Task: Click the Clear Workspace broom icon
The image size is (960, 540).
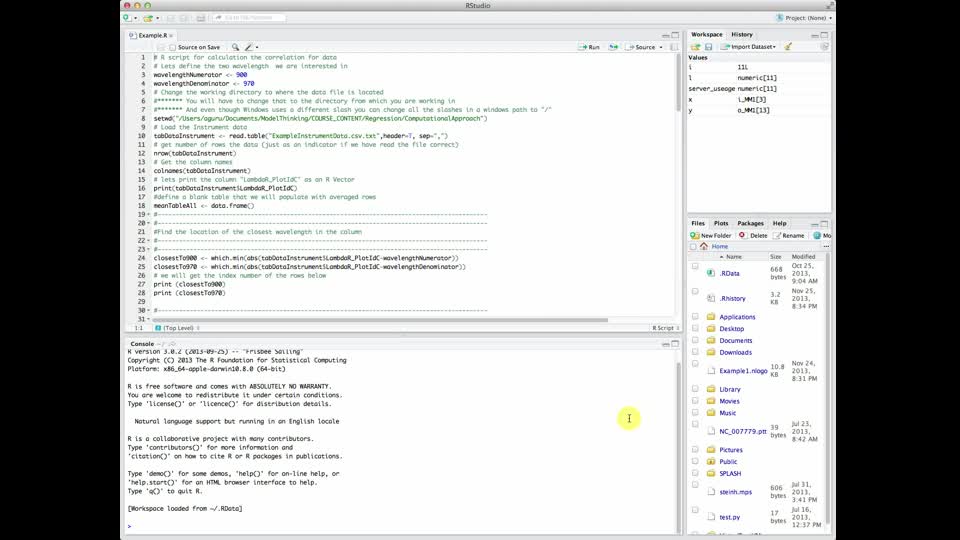Action: (788, 47)
